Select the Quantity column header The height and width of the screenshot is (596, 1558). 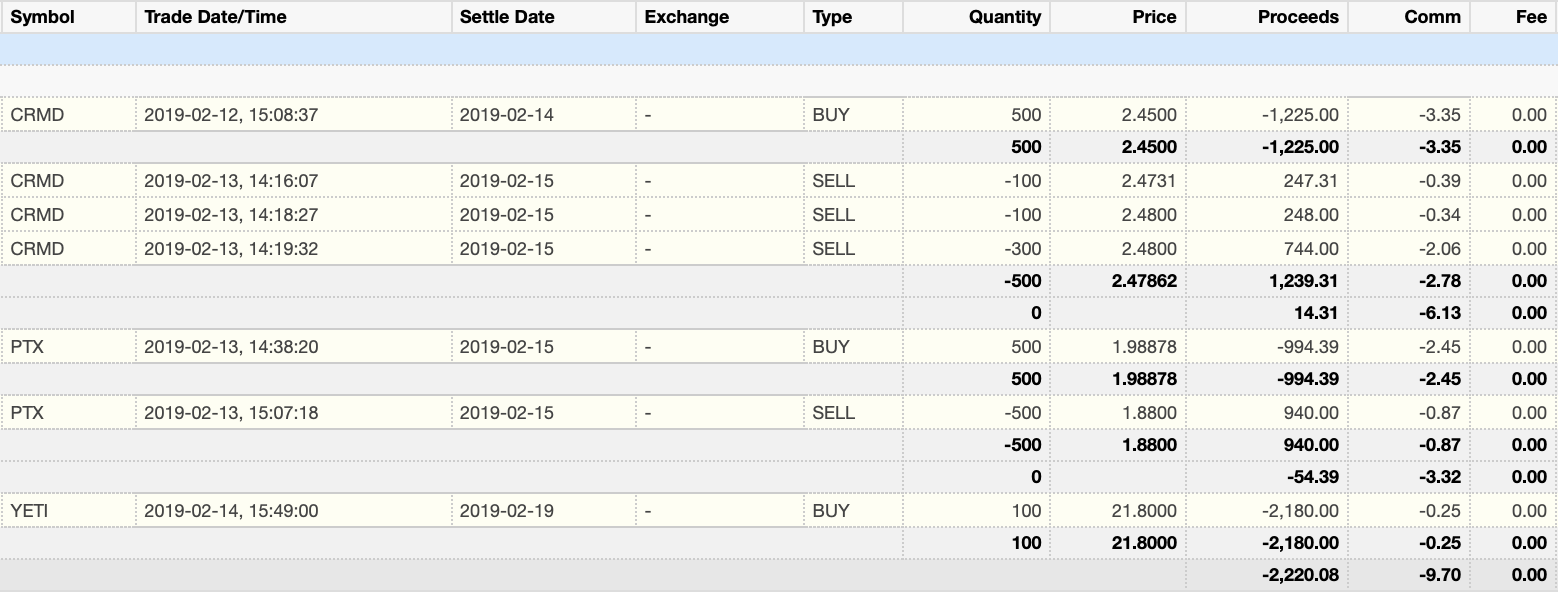pyautogui.click(x=1004, y=17)
